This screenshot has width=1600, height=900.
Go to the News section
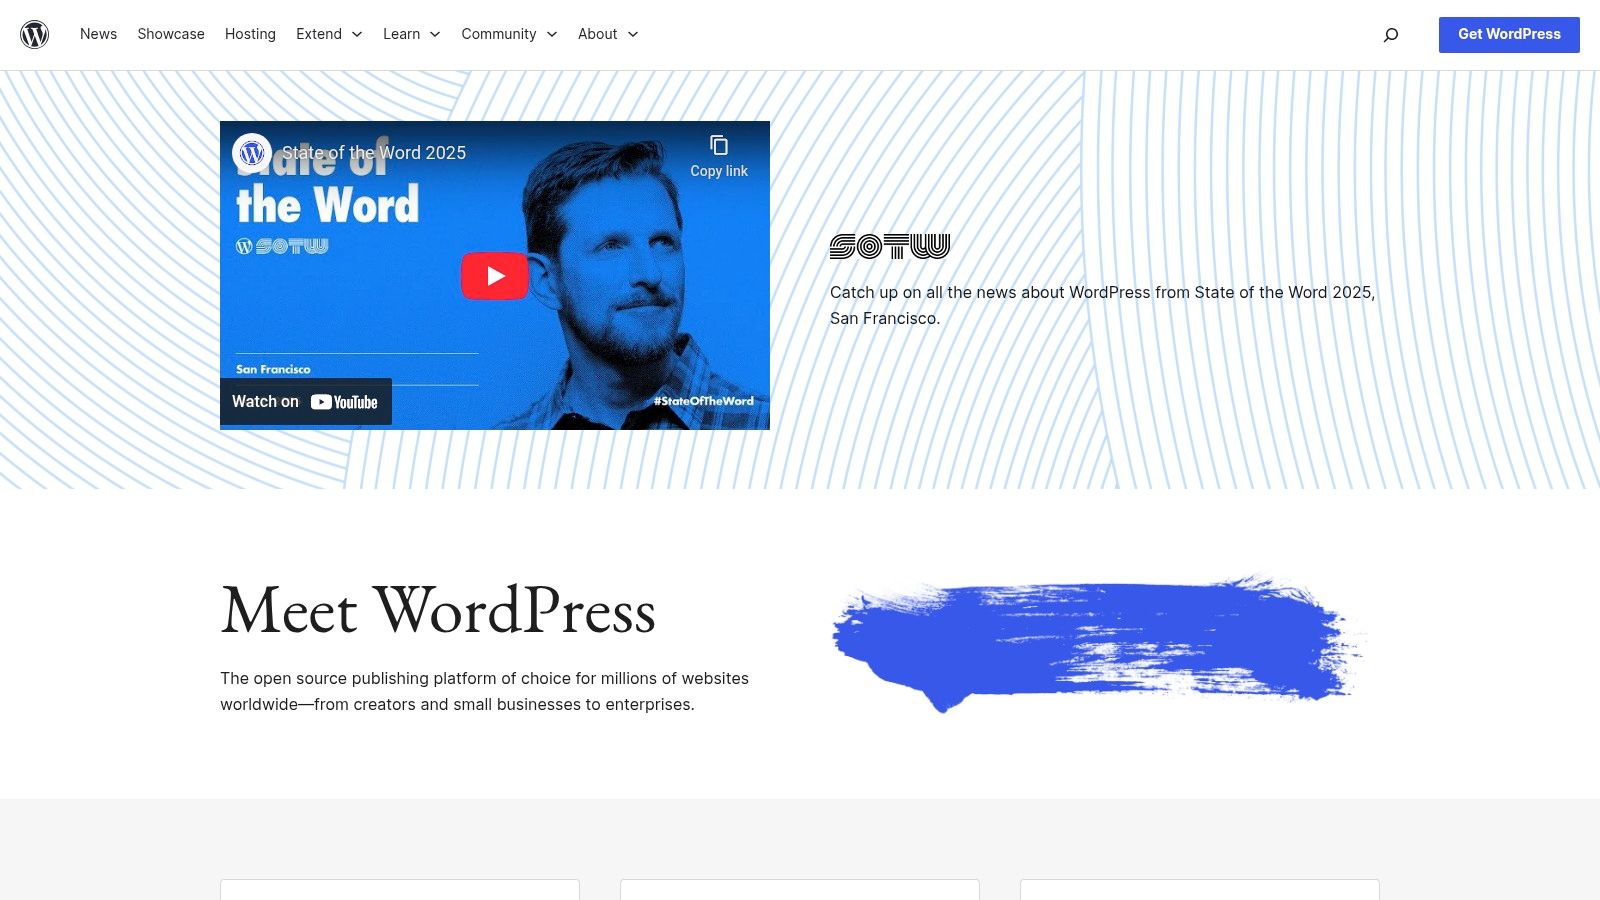point(98,33)
